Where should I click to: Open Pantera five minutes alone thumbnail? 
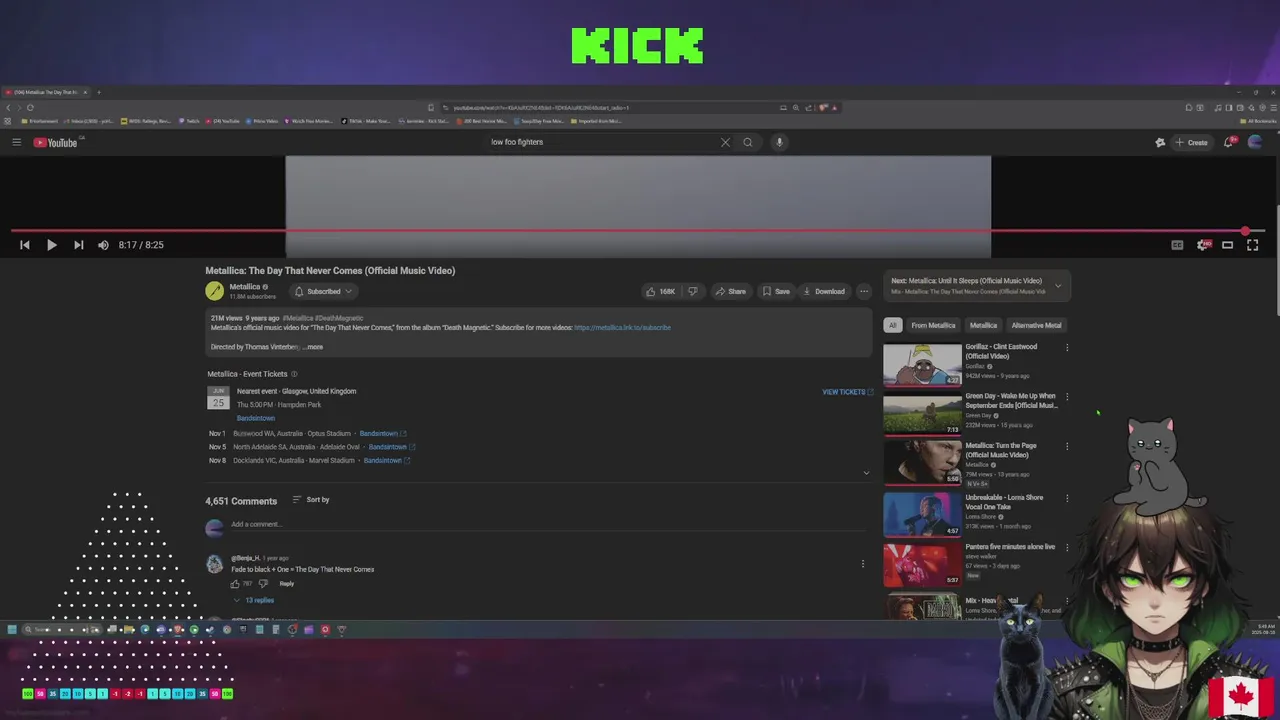tap(922, 563)
